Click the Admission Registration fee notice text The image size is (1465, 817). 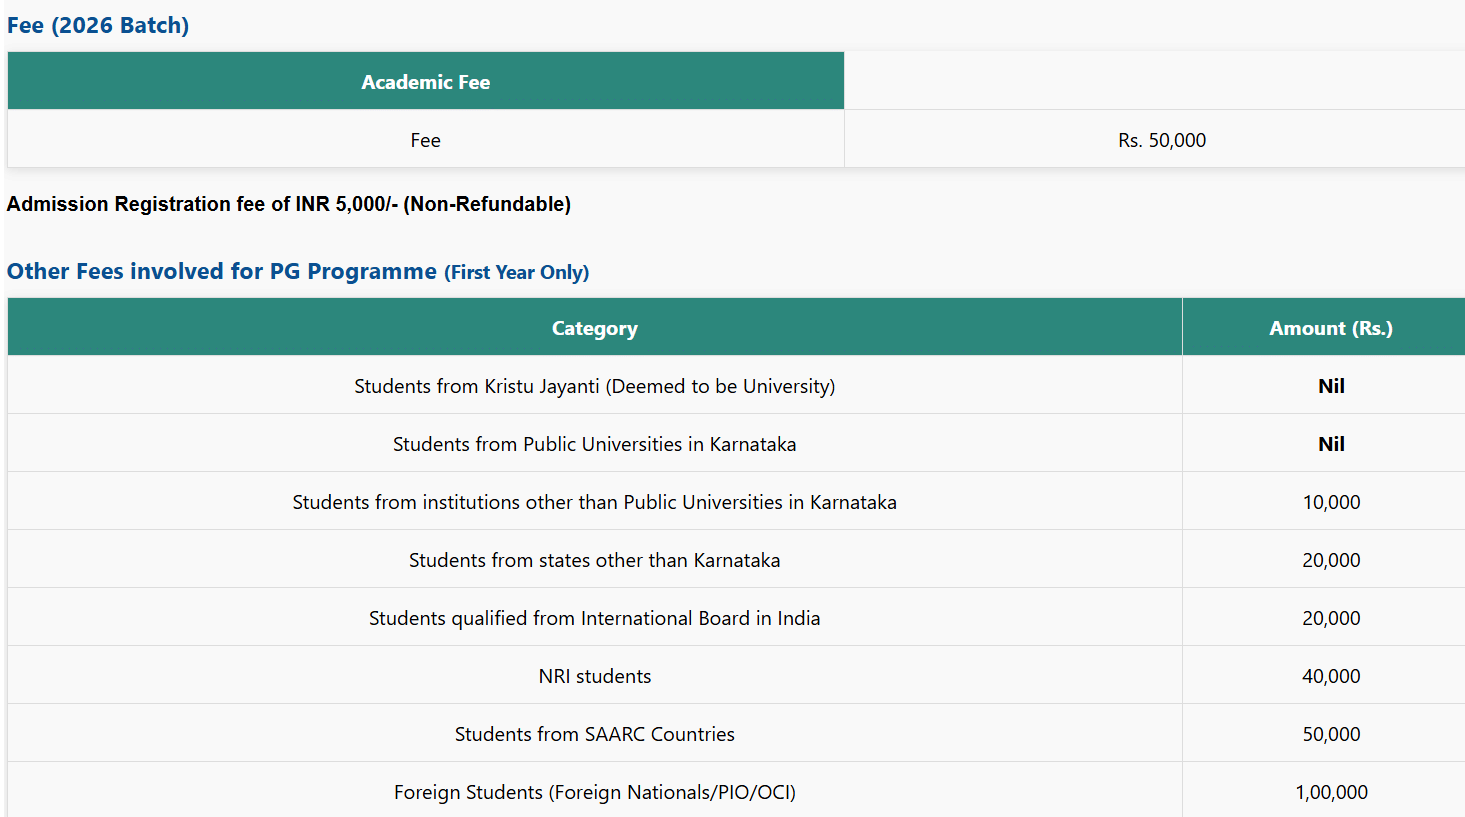point(289,204)
